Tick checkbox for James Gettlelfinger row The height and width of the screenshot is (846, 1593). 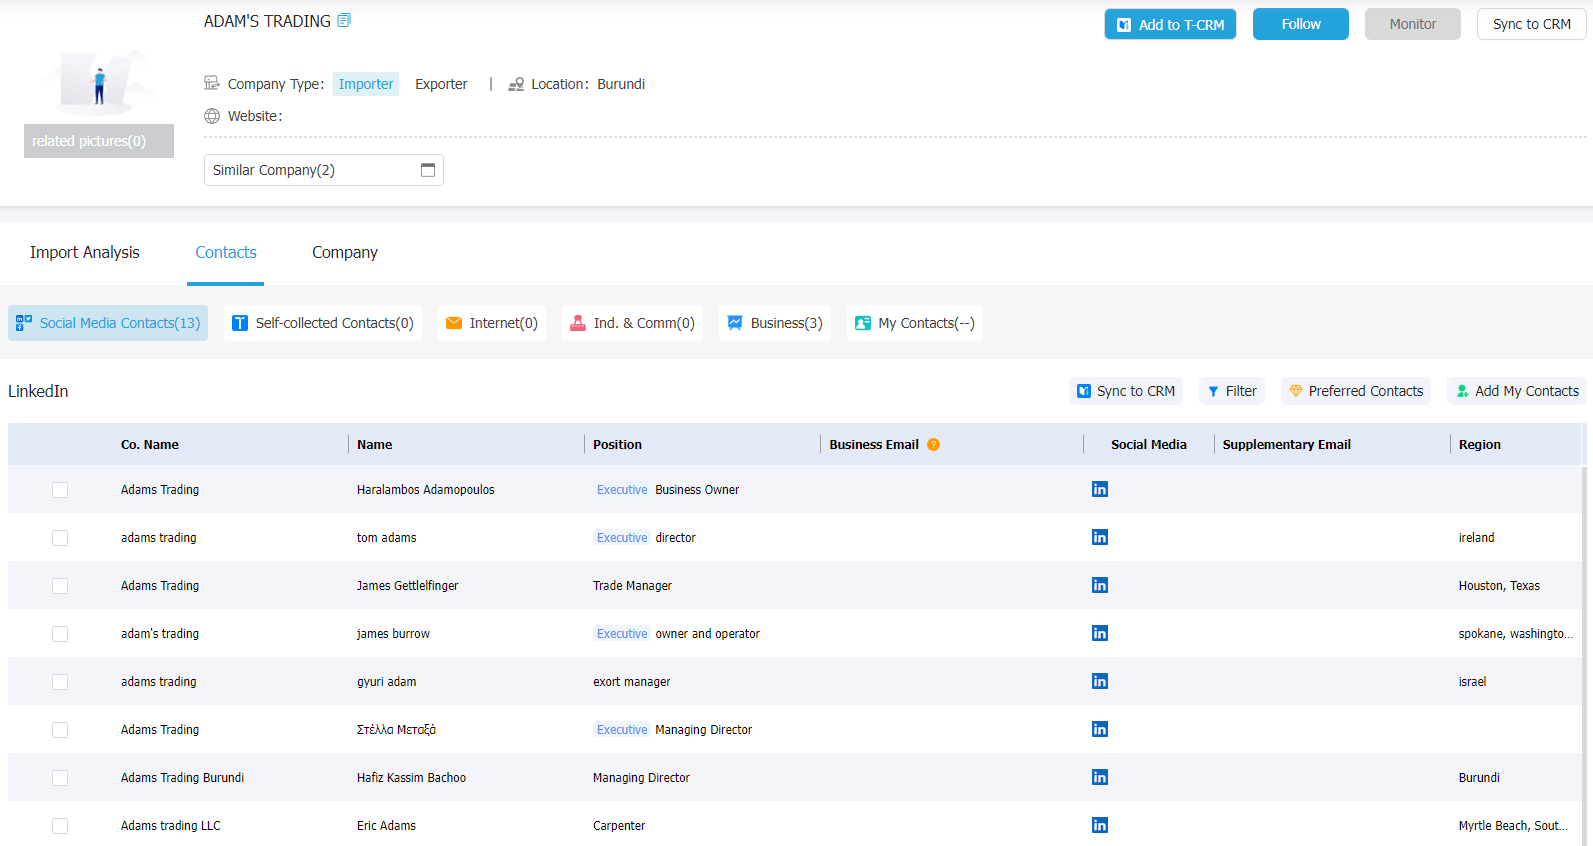tap(60, 586)
